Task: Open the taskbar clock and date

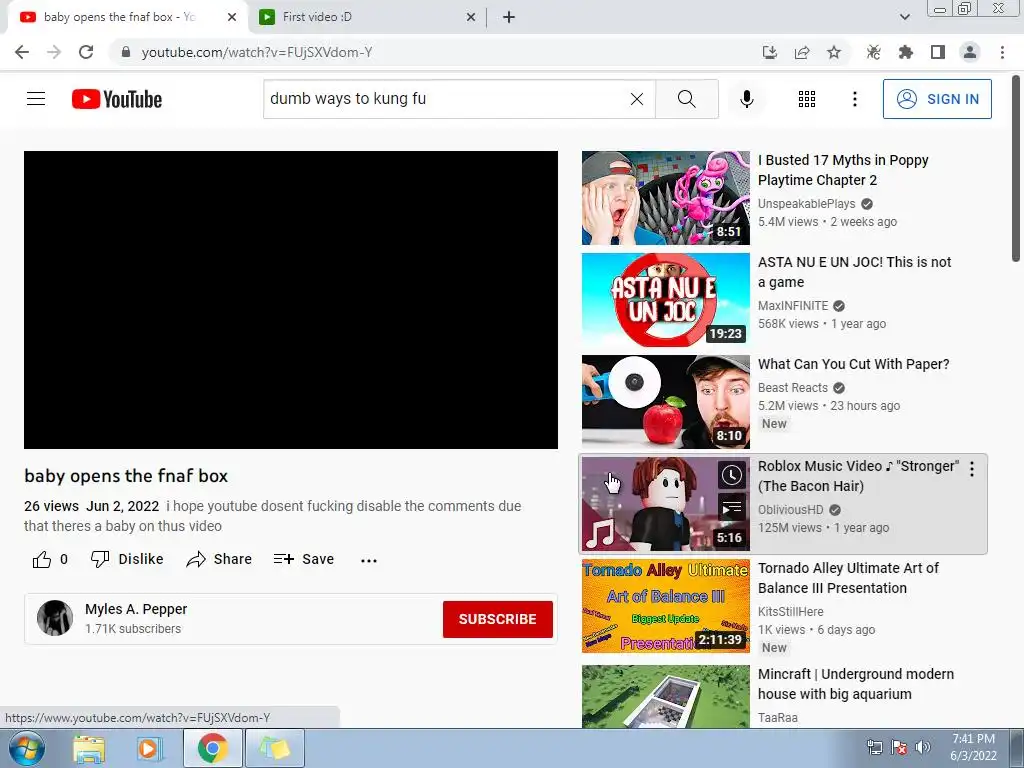Action: pyautogui.click(x=973, y=747)
